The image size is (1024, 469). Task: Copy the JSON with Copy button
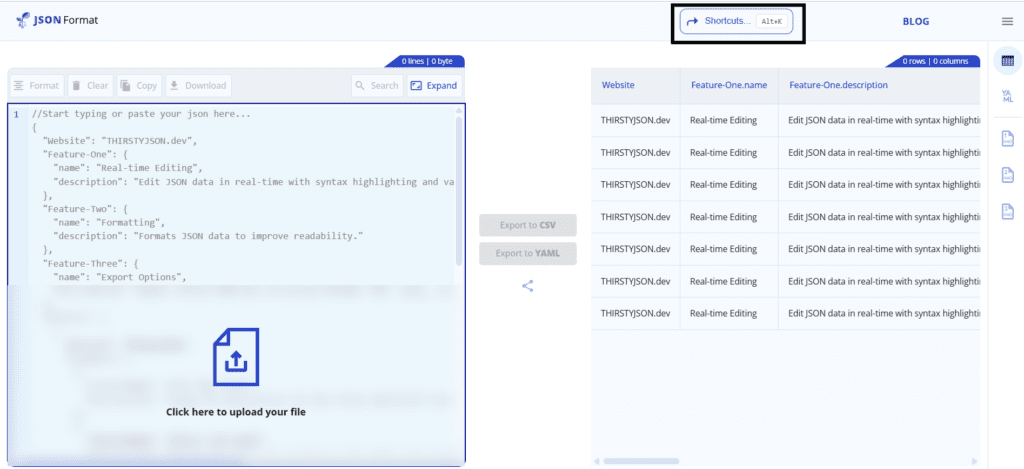139,86
